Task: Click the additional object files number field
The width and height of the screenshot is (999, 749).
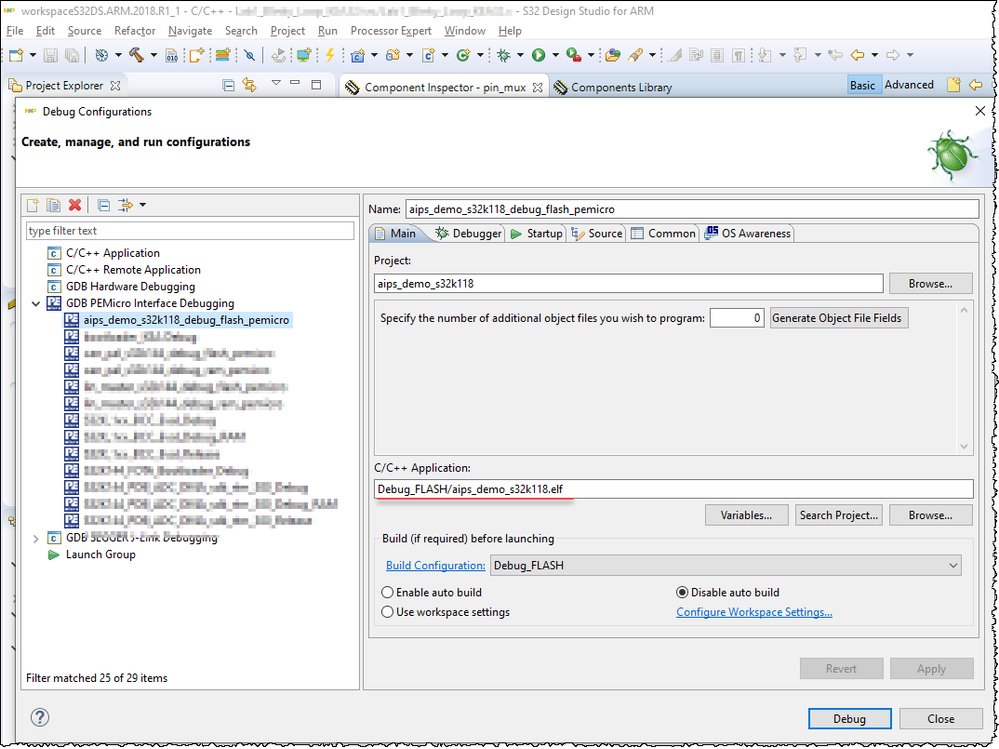Action: pos(737,318)
